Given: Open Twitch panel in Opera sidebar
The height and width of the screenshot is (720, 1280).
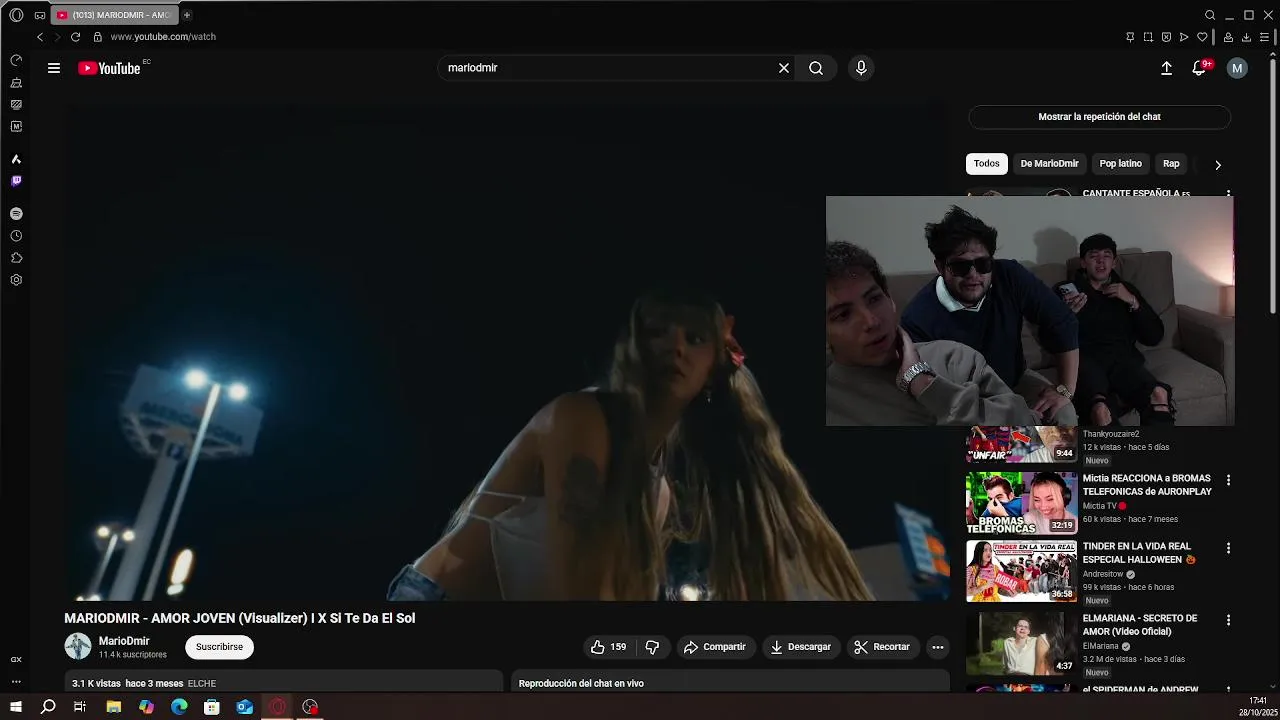Looking at the screenshot, I should click(16, 181).
